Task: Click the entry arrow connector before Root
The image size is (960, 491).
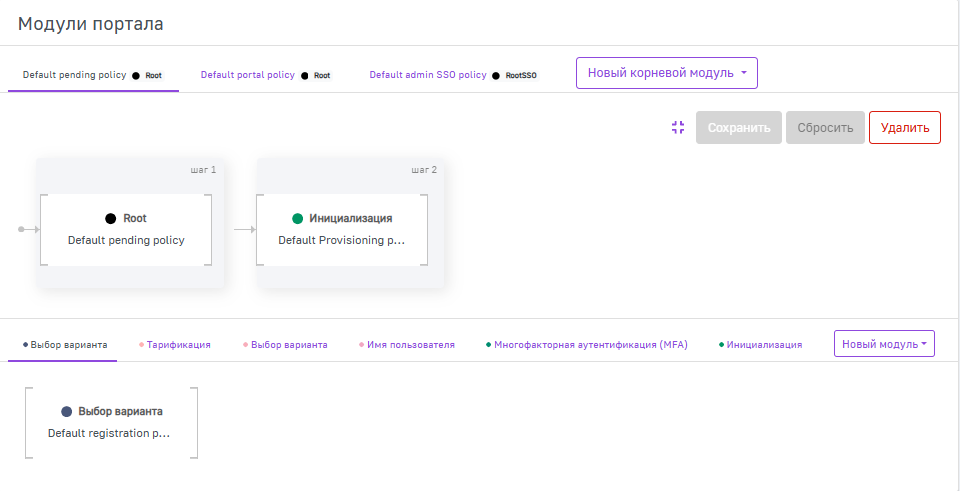Action: point(28,230)
